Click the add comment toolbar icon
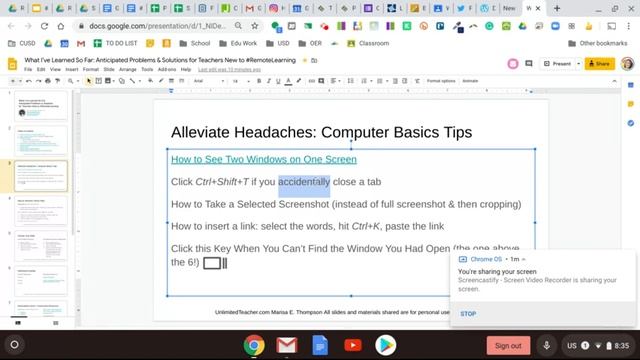640x360 pixels. click(x=321, y=81)
